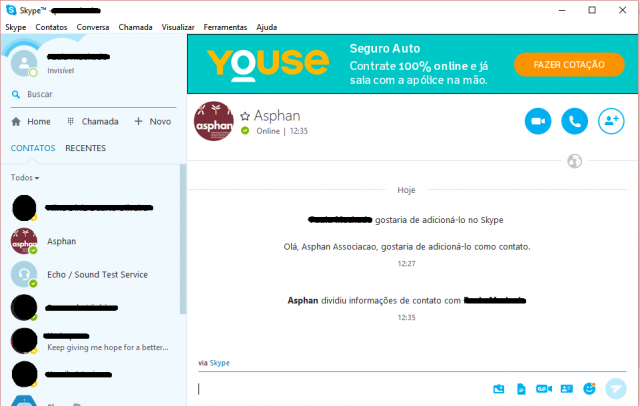Viewport: 640px width, 406px height.
Task: Click the Asphan name in the conversation header
Action: coord(277,116)
